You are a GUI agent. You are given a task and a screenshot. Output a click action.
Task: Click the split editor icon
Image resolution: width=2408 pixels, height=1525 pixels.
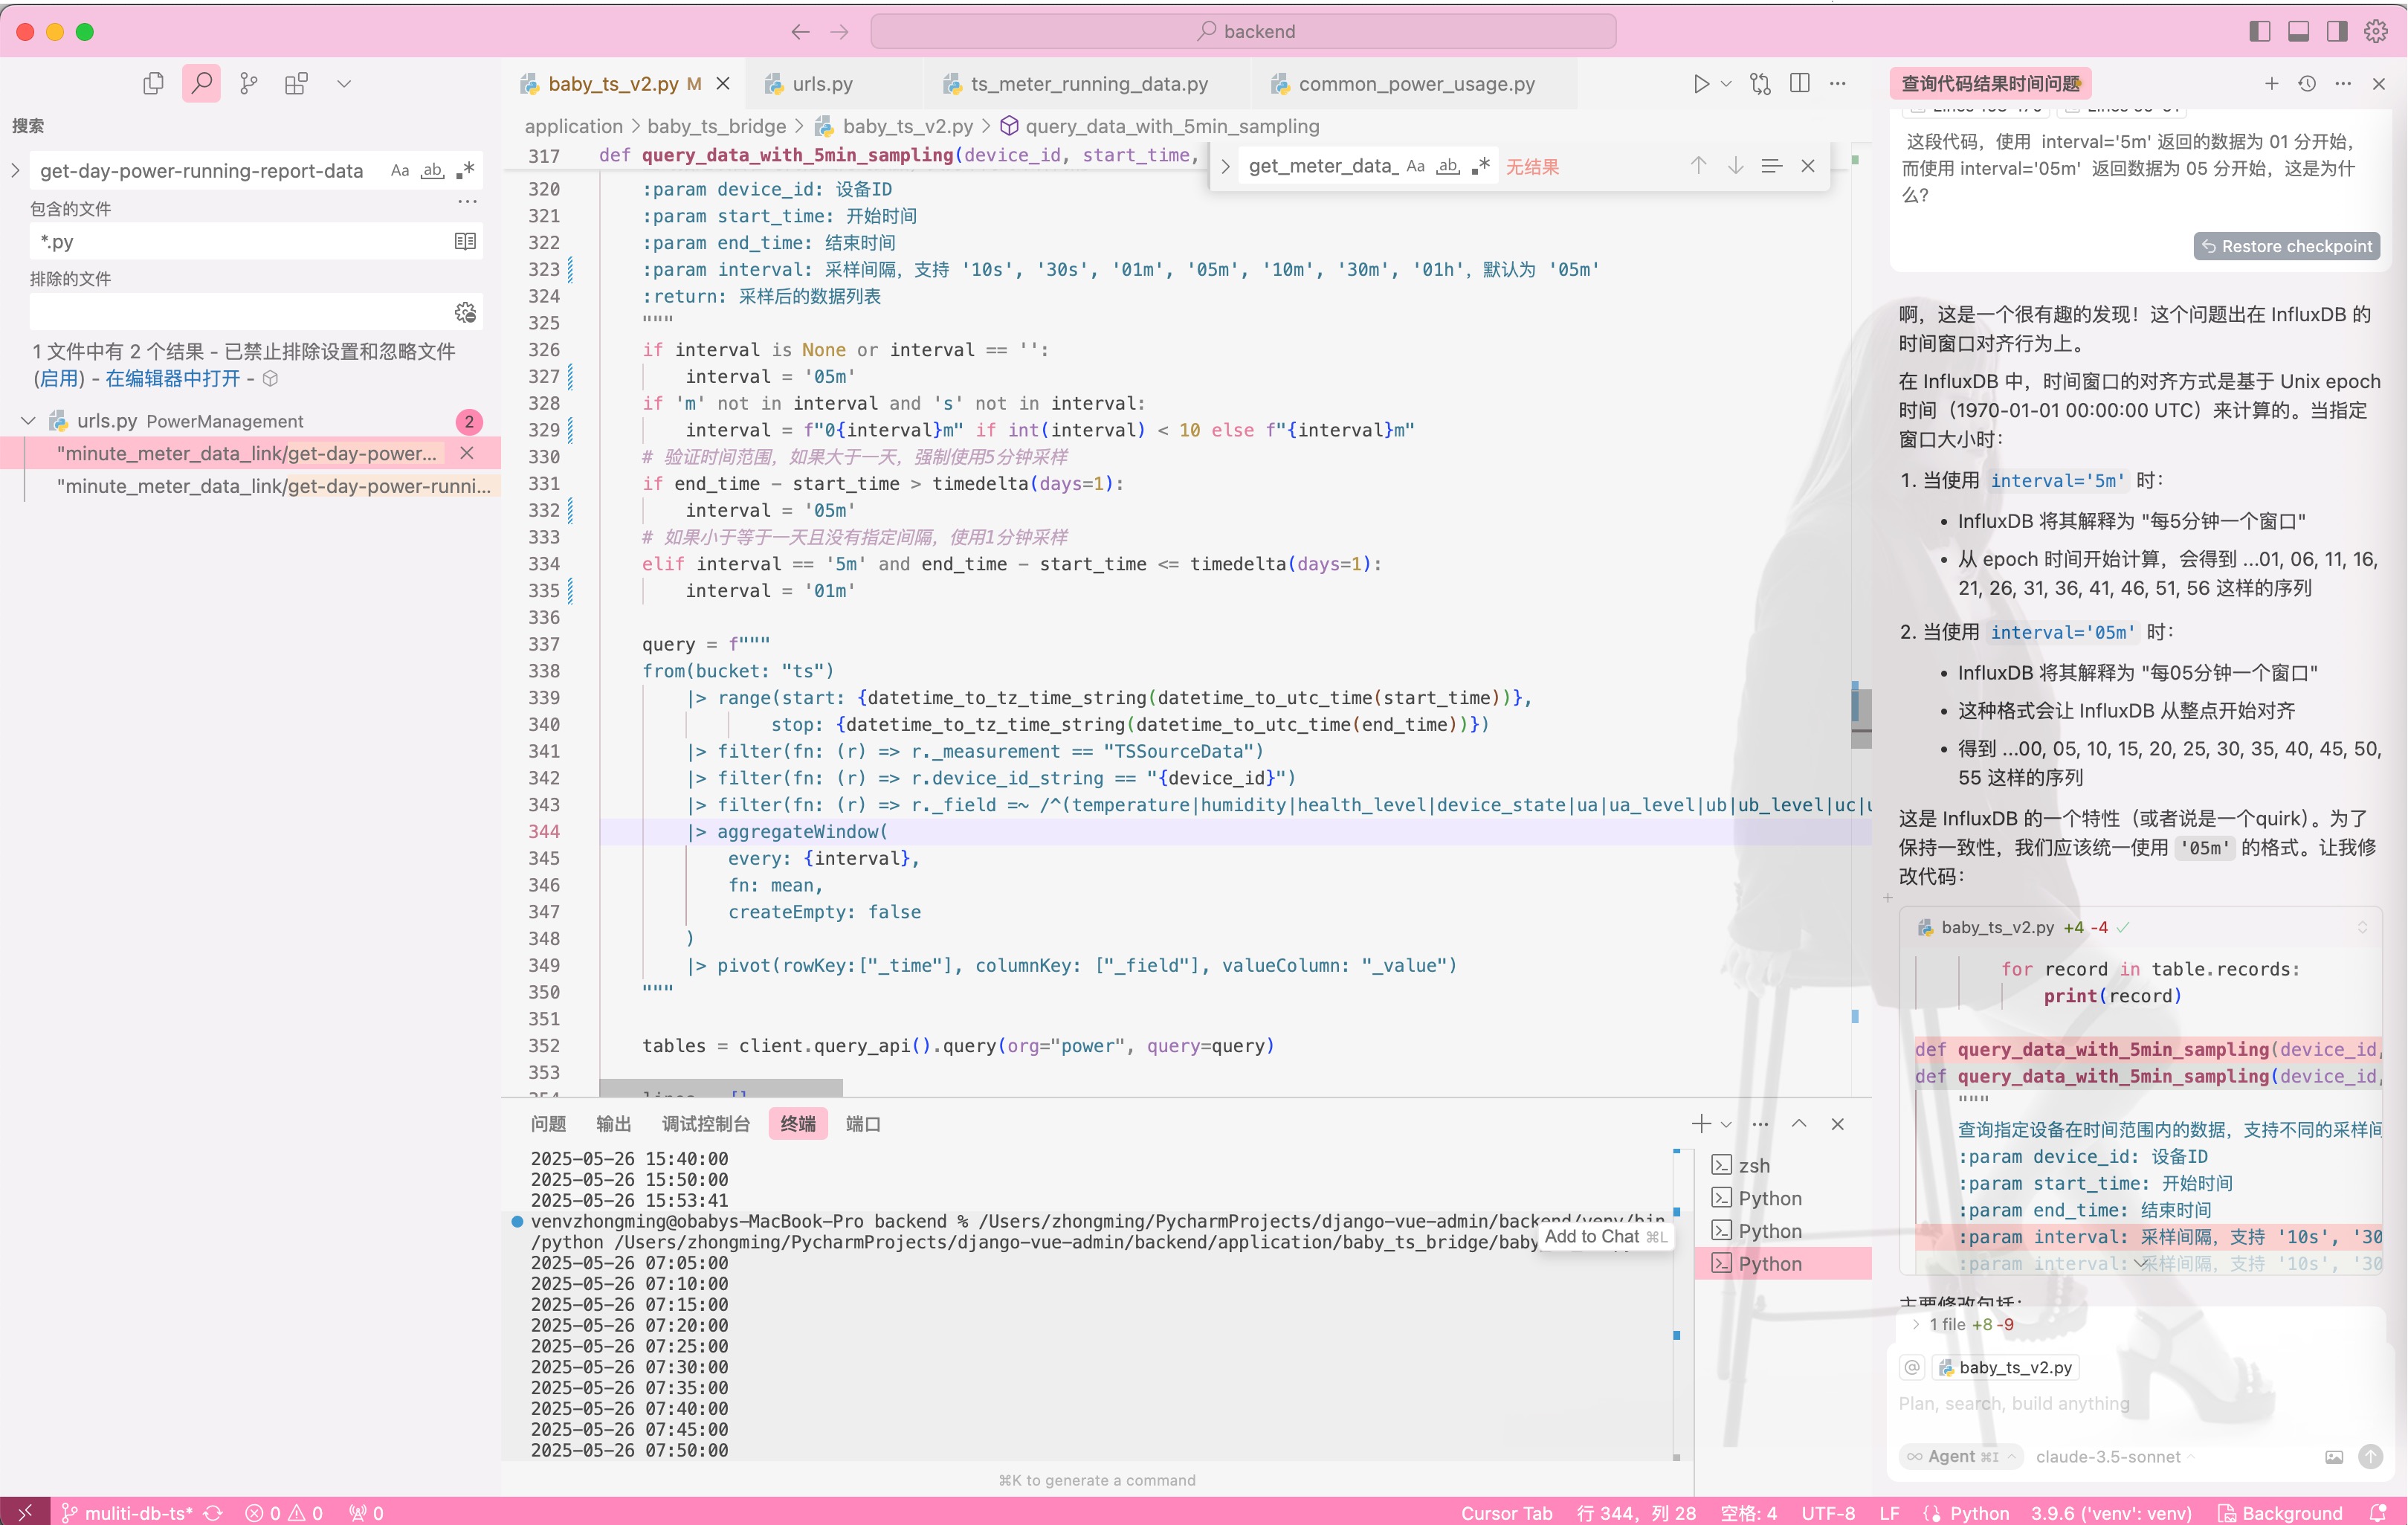pos(1799,84)
